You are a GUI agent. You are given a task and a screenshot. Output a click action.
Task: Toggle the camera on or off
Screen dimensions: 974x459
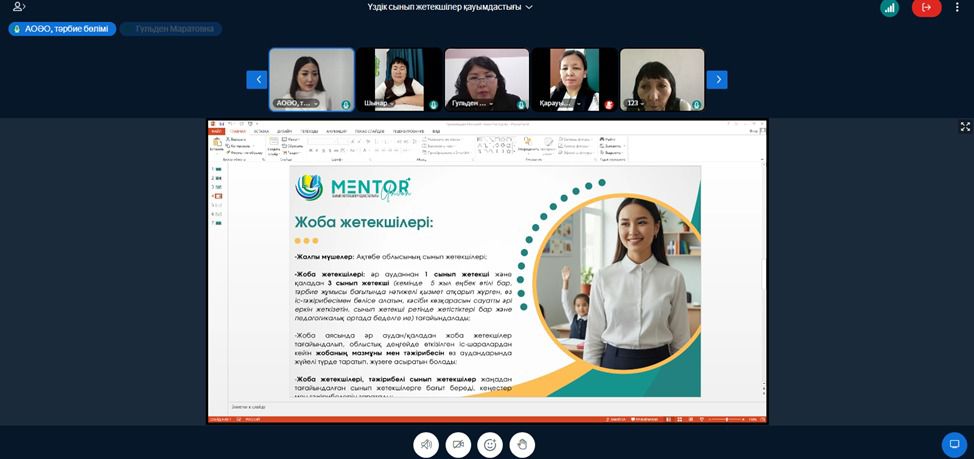pos(458,444)
